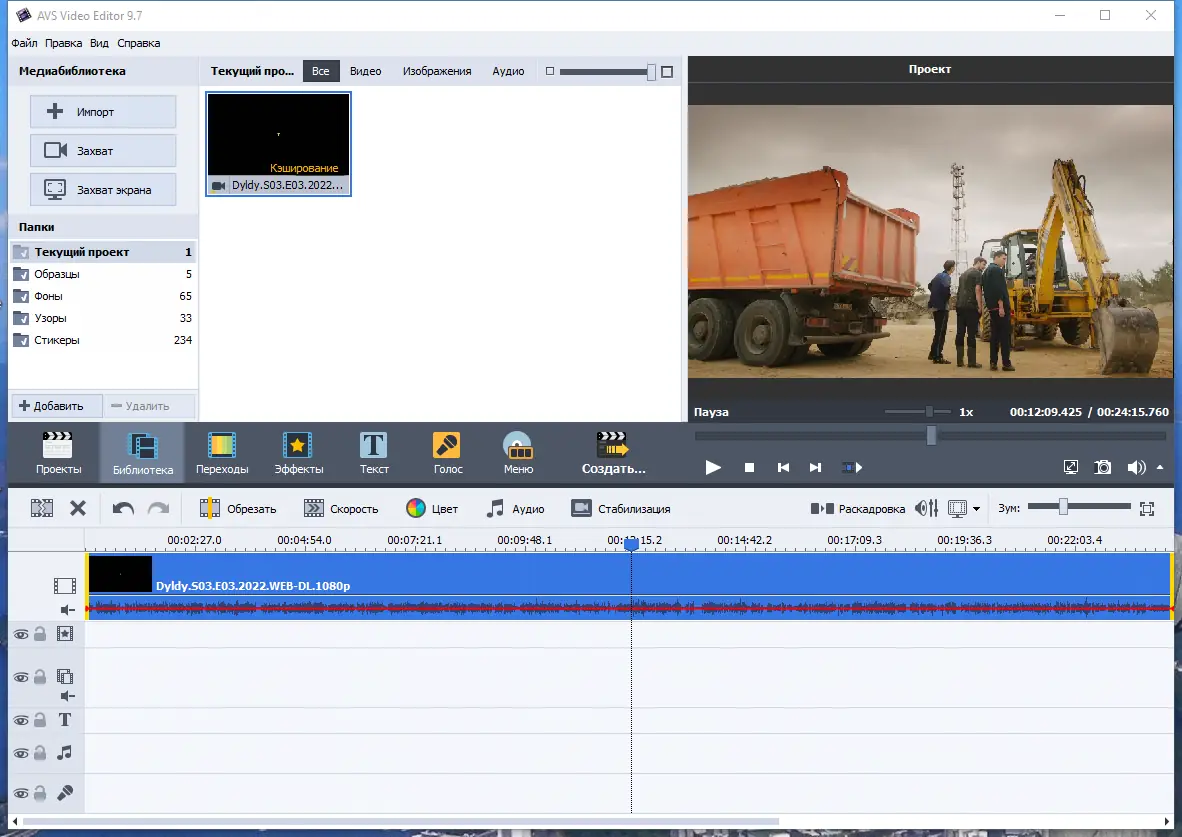This screenshot has width=1182, height=837.
Task: Hide the text track using eye icon
Action: (x=20, y=720)
